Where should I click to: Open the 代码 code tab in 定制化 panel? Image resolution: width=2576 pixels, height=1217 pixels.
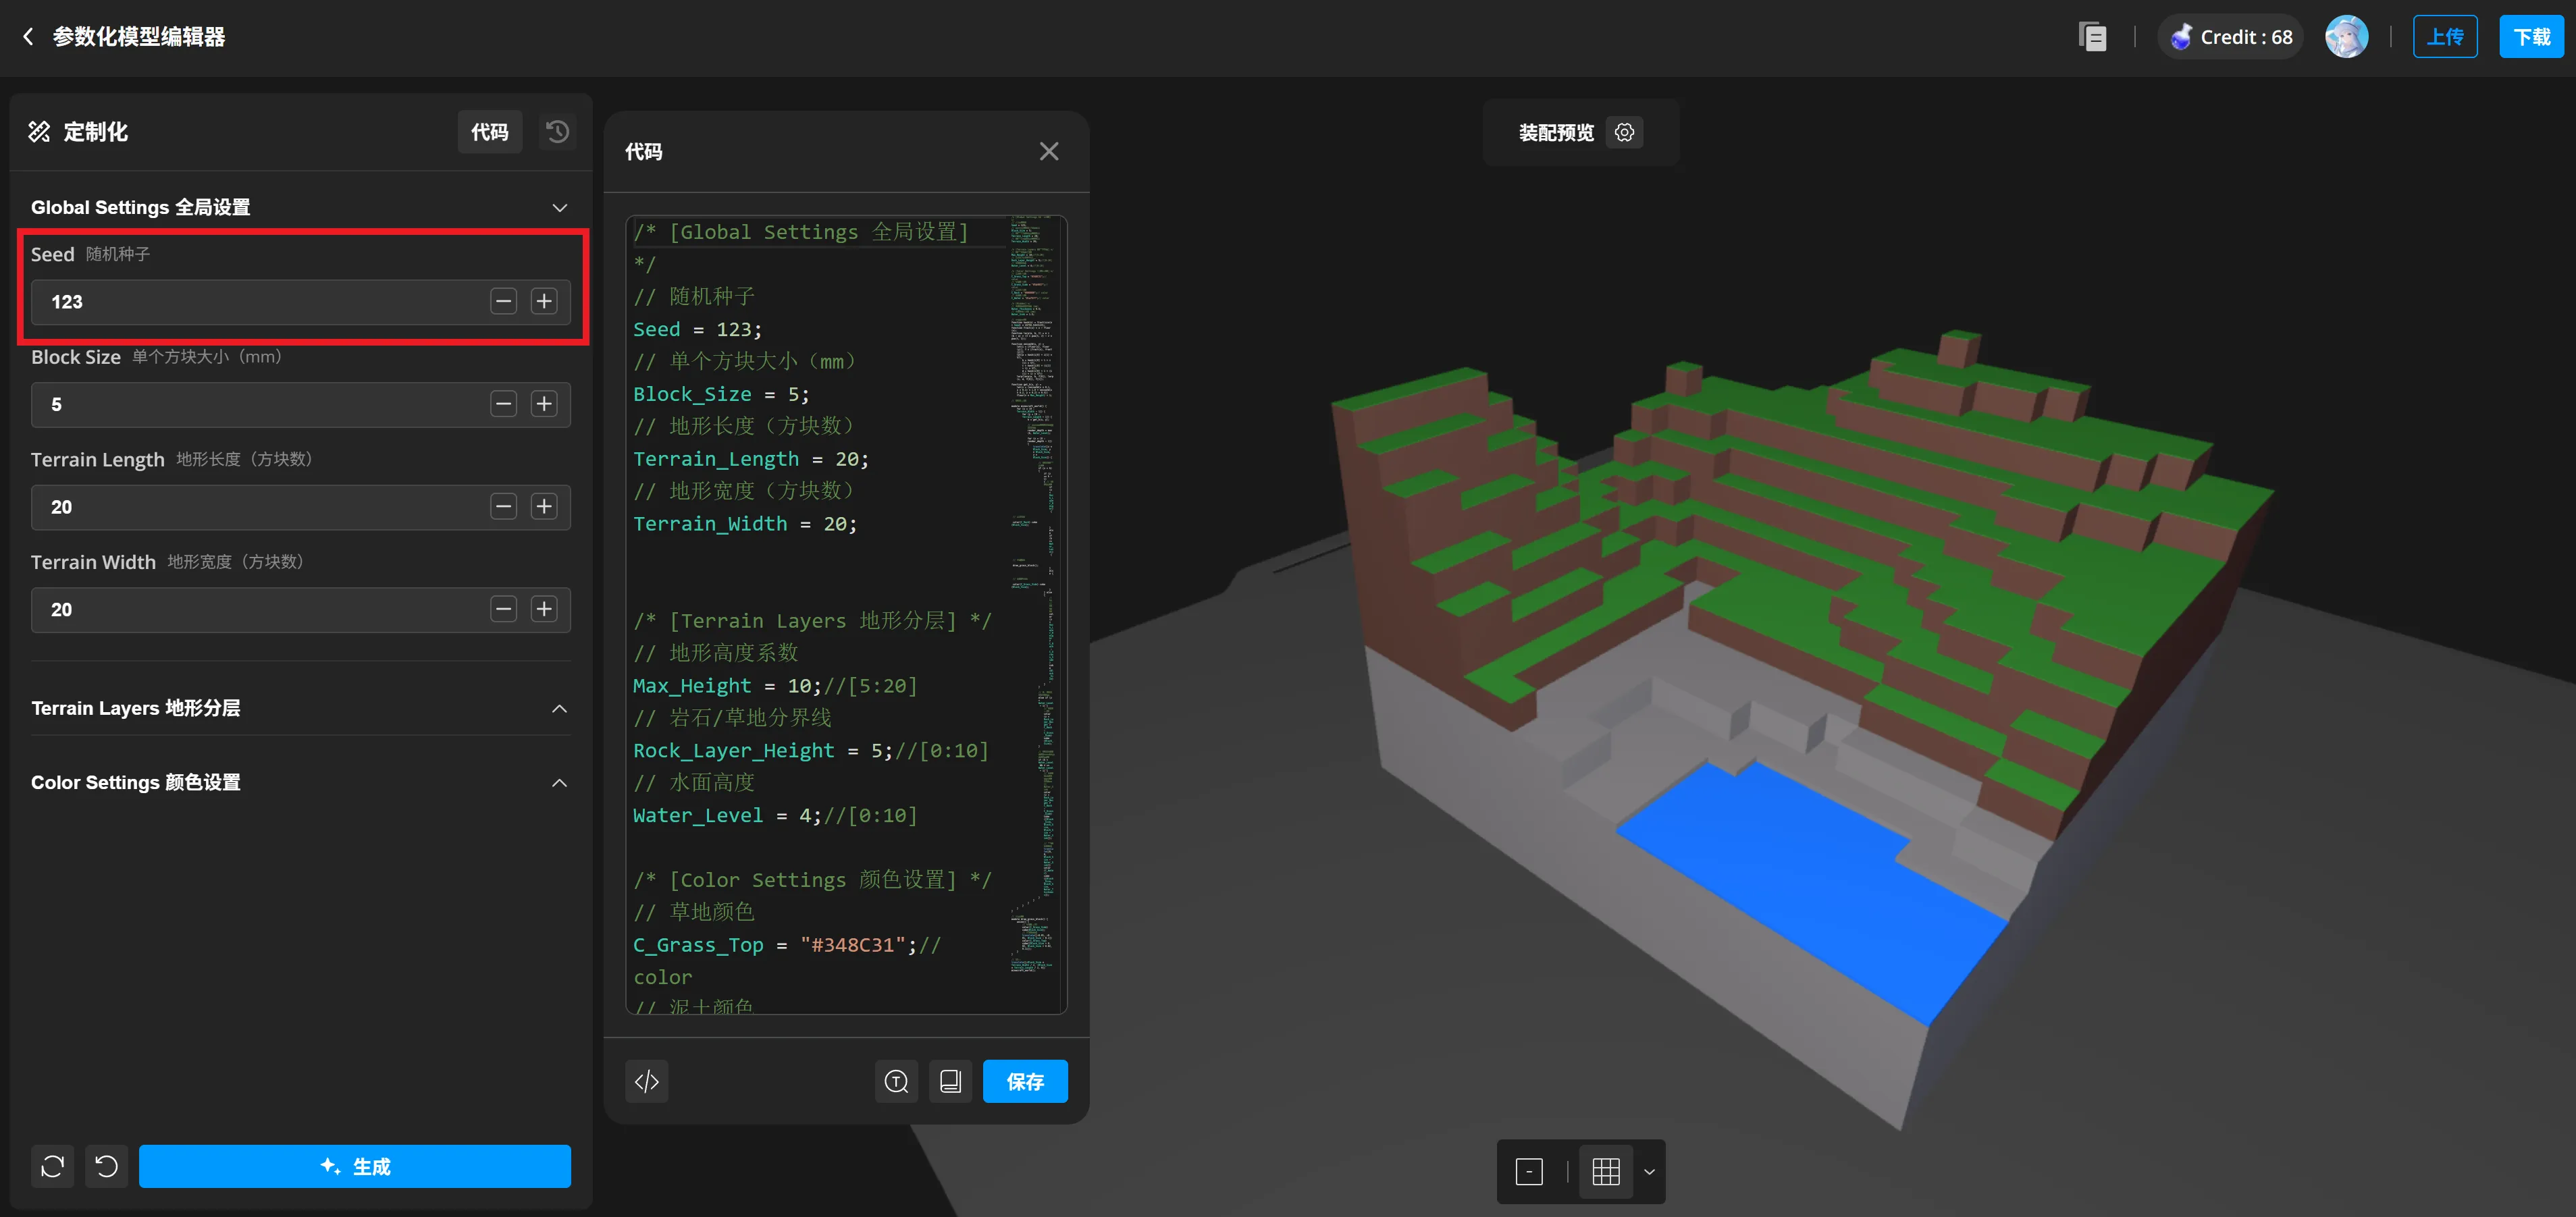pyautogui.click(x=490, y=132)
